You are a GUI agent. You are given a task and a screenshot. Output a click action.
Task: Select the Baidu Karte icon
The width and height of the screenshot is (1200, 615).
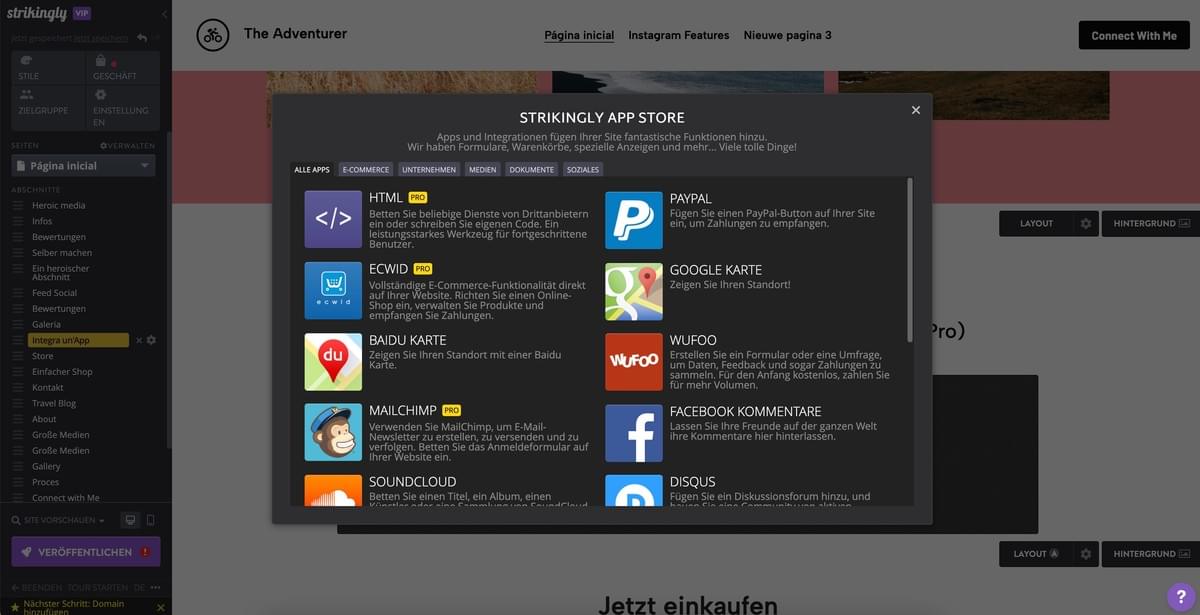333,361
